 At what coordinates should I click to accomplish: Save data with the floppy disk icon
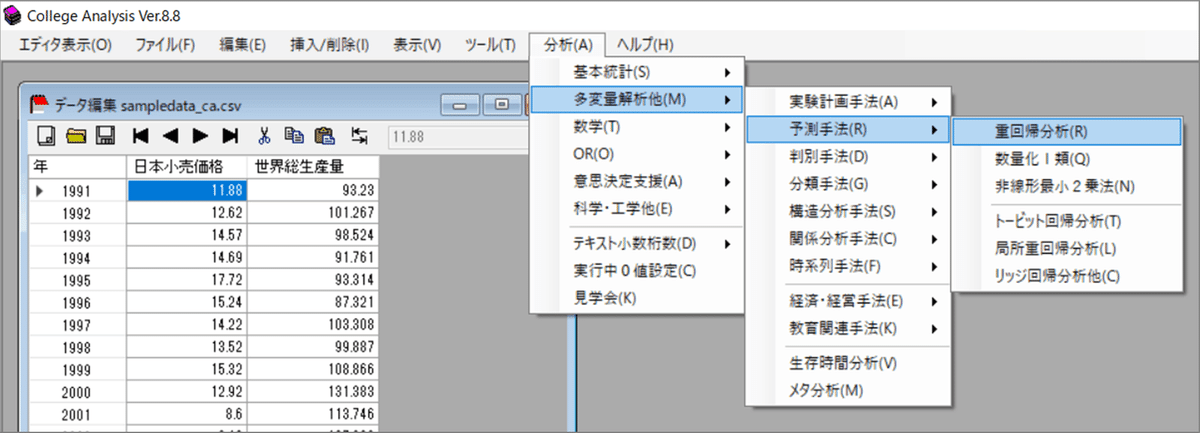click(x=105, y=136)
